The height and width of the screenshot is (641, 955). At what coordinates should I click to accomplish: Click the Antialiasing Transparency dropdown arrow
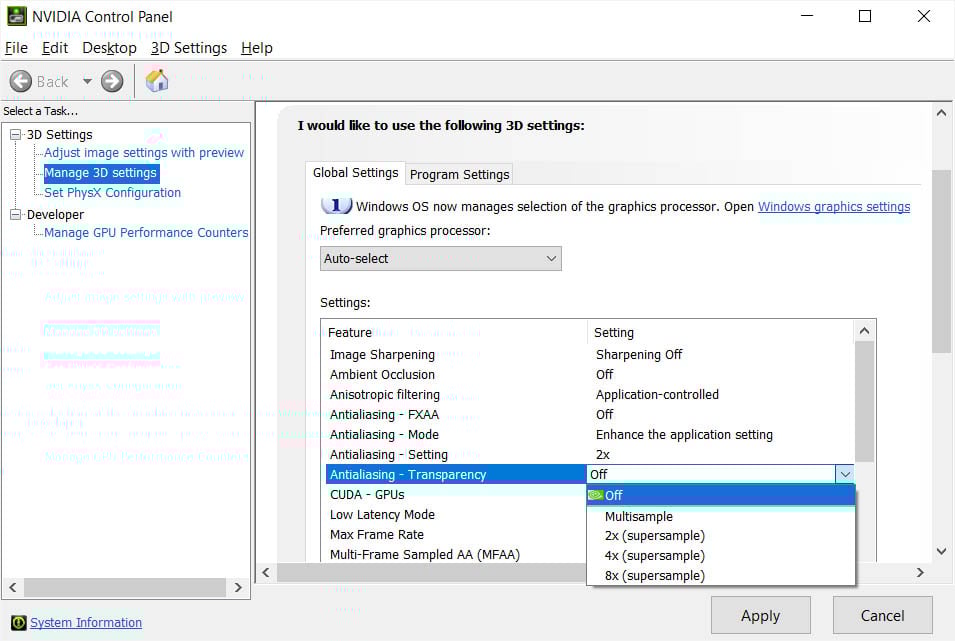coord(845,474)
